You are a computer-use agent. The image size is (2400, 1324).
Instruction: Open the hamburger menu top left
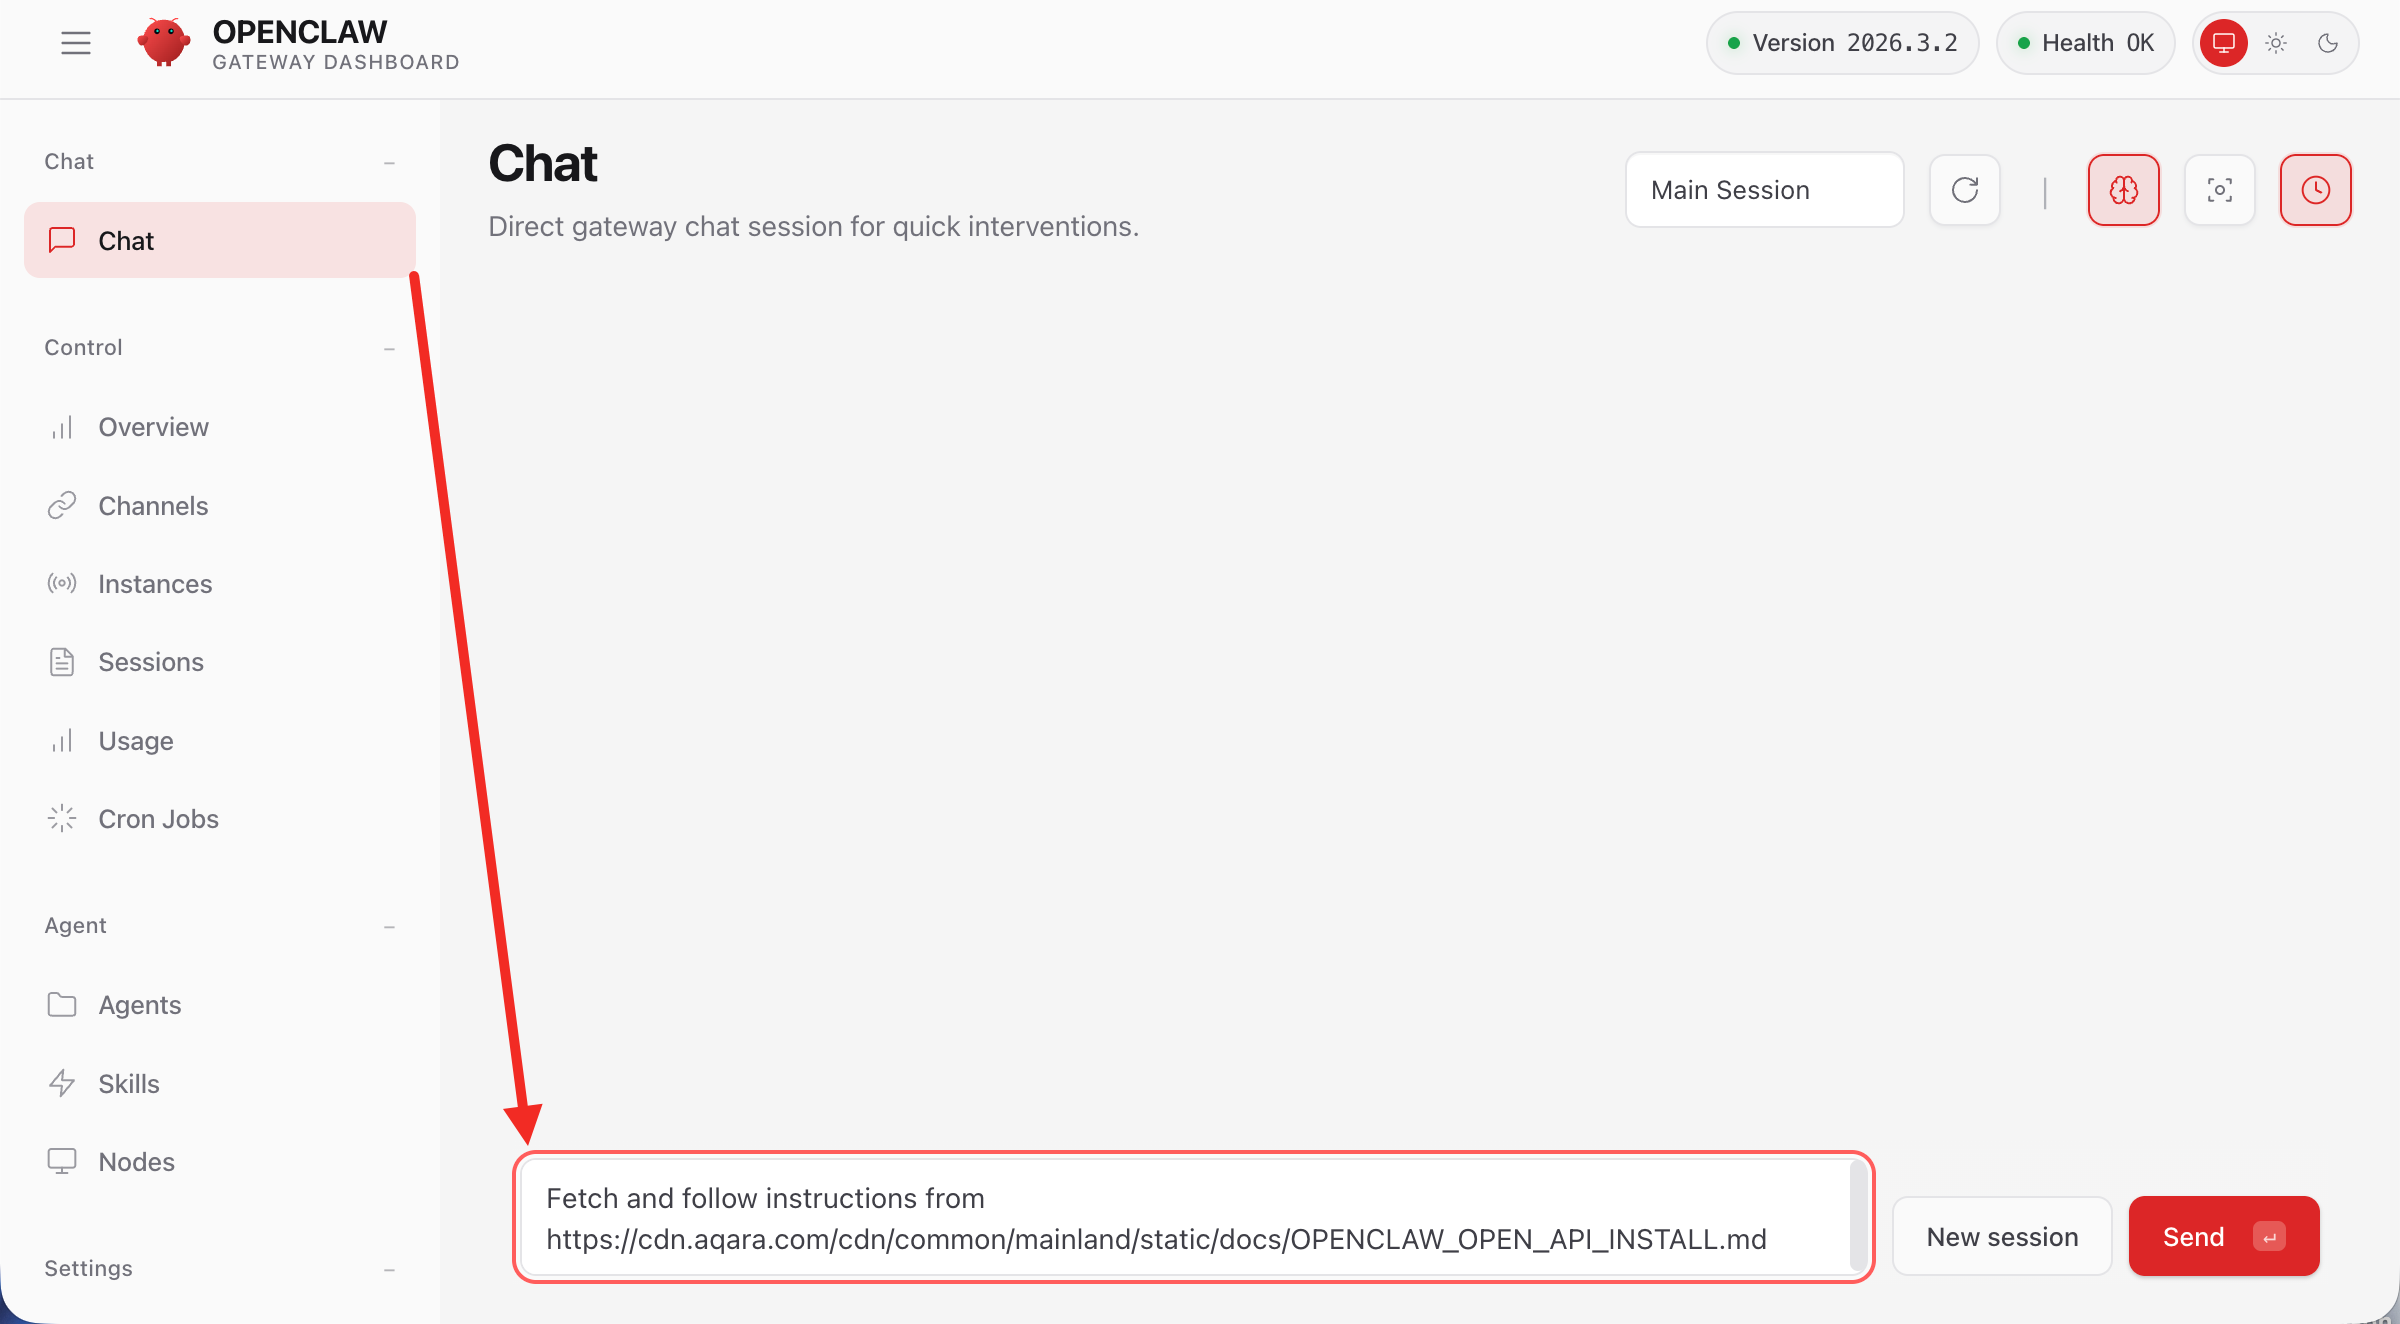click(75, 42)
